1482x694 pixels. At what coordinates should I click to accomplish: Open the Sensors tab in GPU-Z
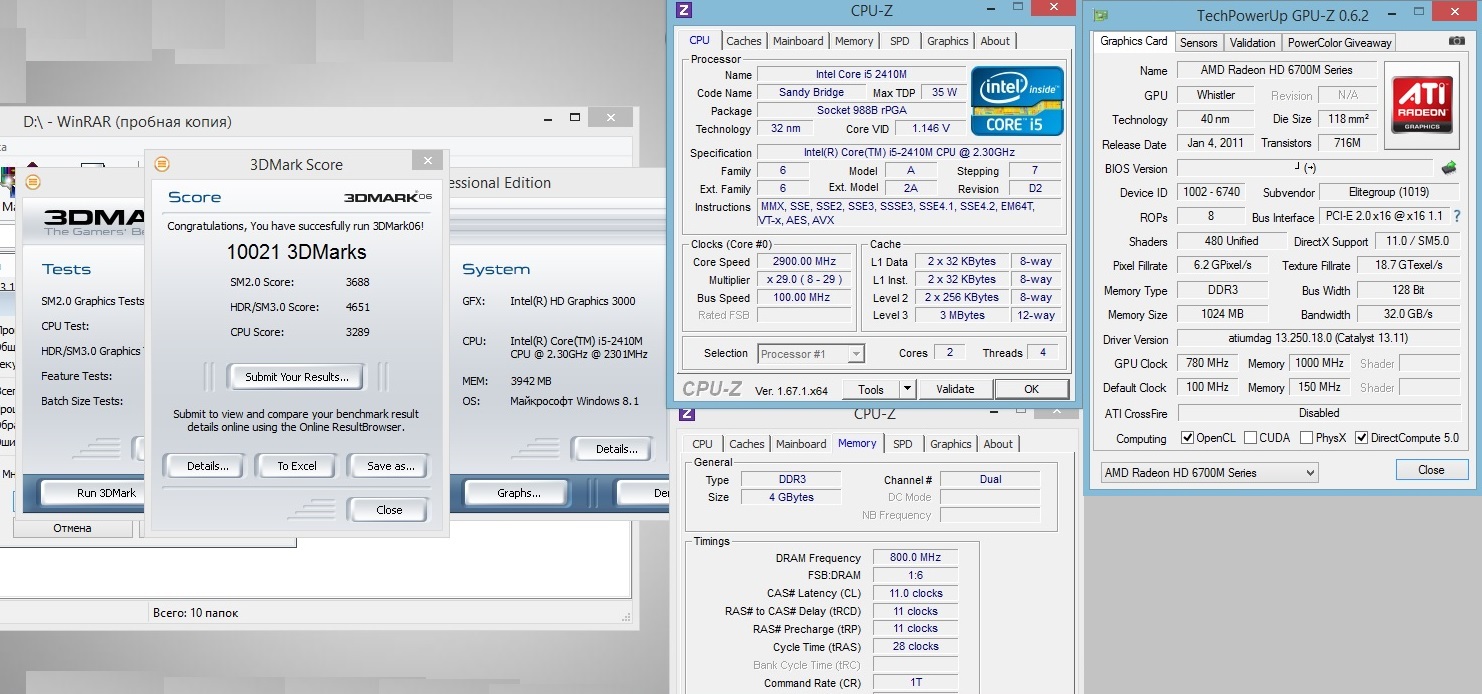point(1198,42)
